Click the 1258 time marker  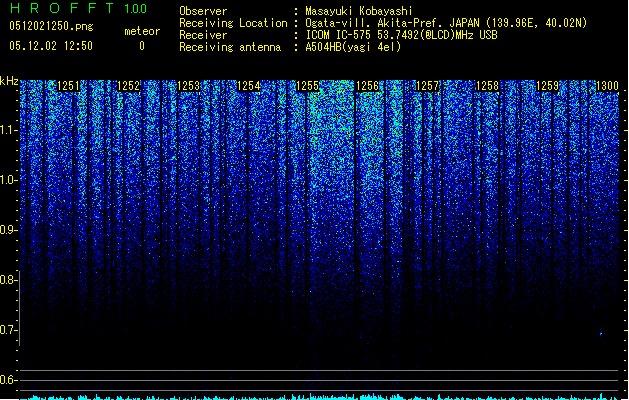point(487,86)
